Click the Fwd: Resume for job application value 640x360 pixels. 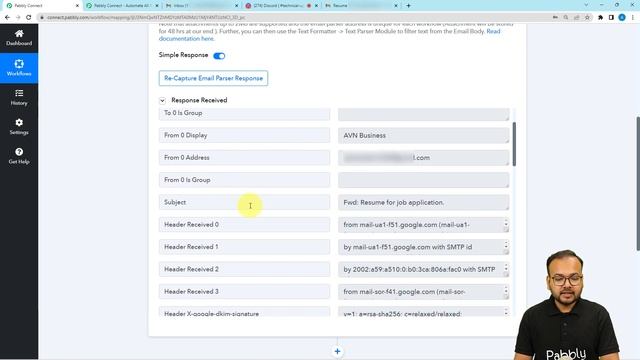click(423, 202)
